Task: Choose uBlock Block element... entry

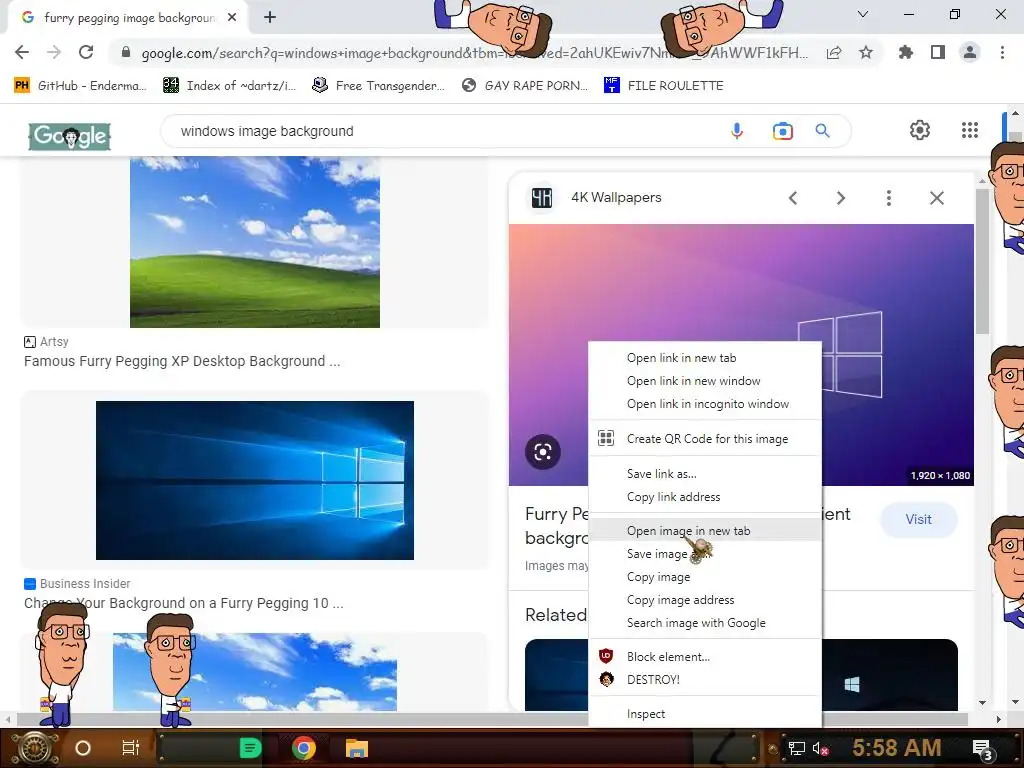Action: click(705, 657)
